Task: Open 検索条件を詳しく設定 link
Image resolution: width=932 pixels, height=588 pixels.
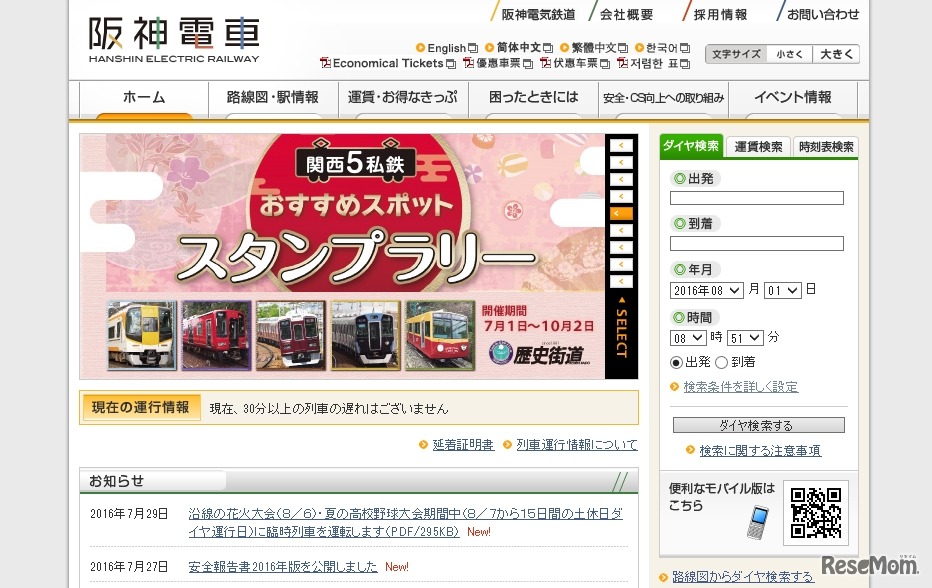Action: pos(741,386)
